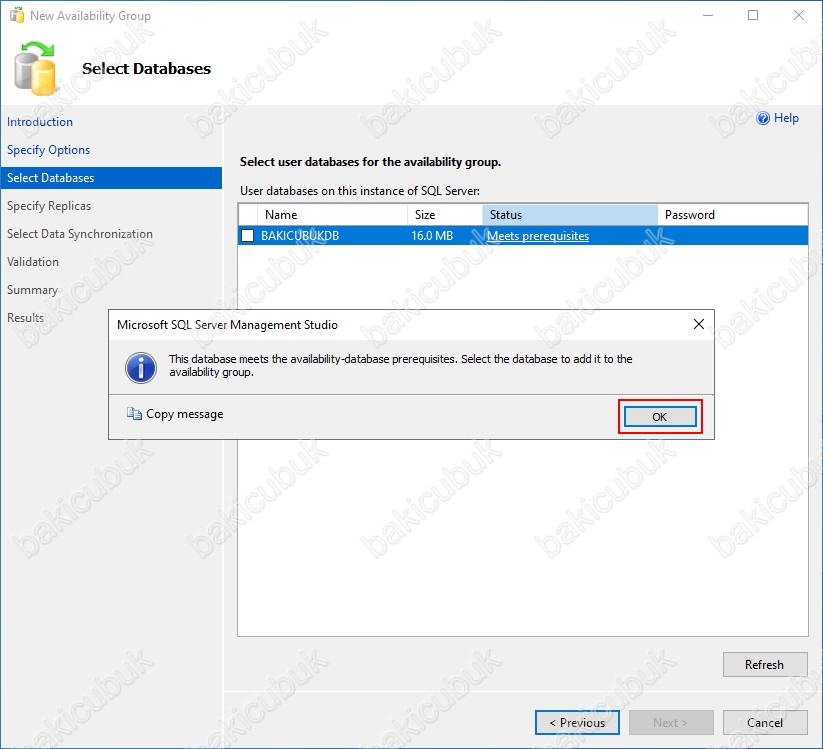Click the 16.0 MB size cell
Image resolution: width=823 pixels, height=749 pixels.
point(432,236)
